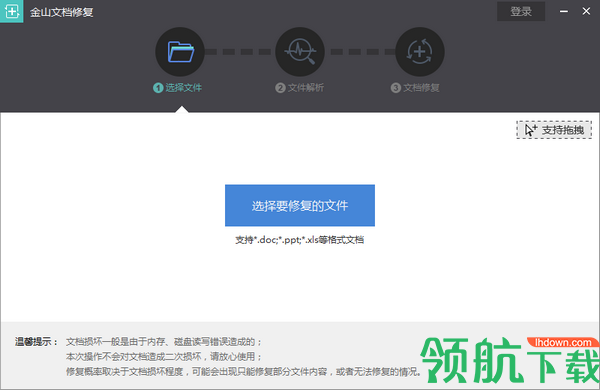
Task: Select step 3 文档修复 label
Action: point(415,88)
